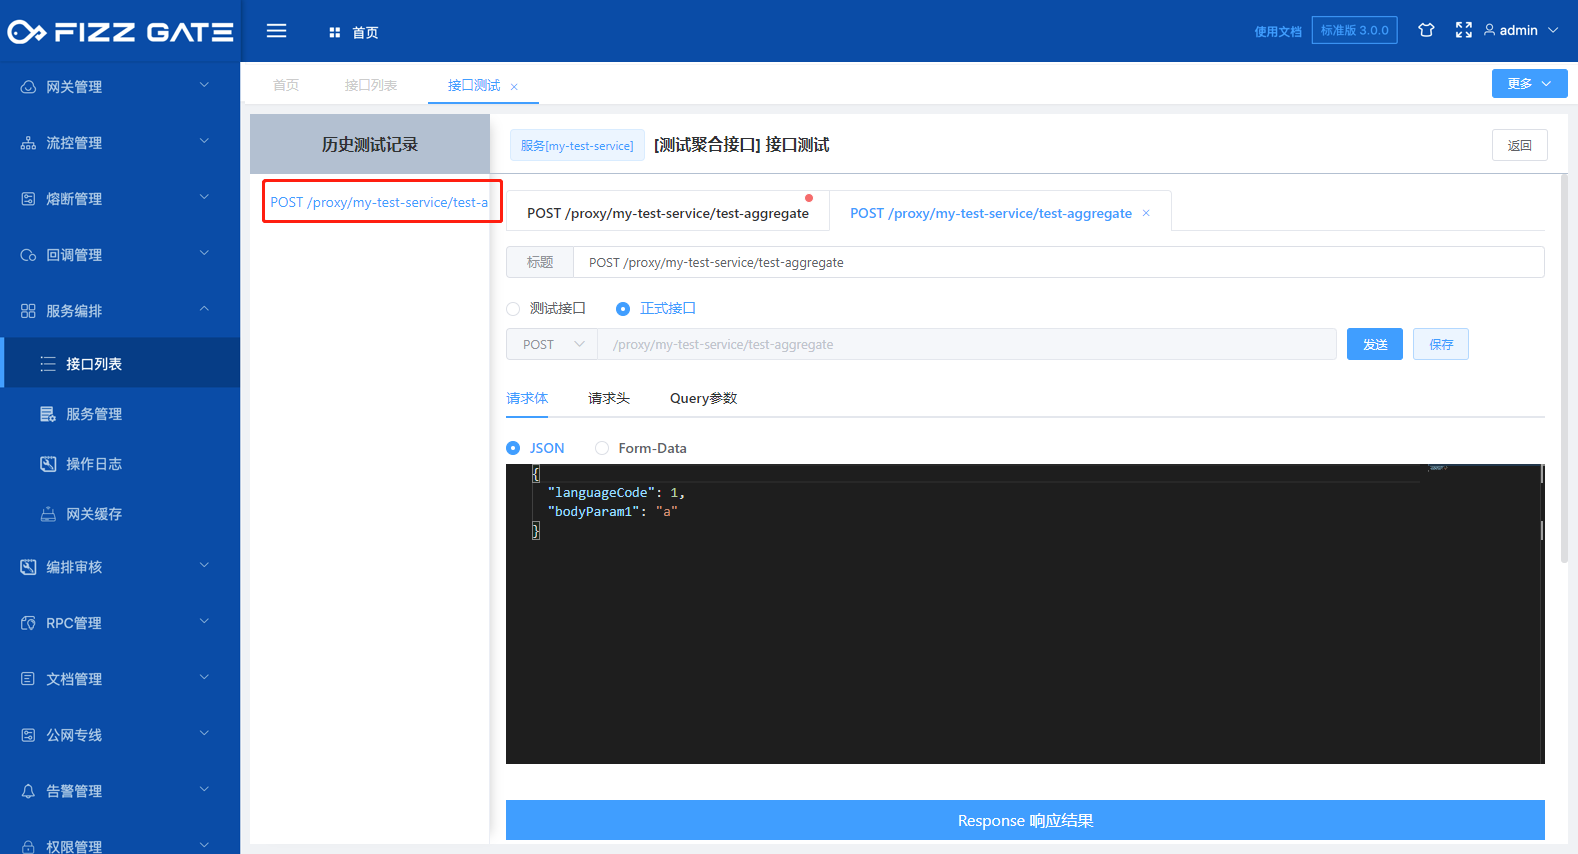The height and width of the screenshot is (854, 1578).
Task: Click the RPC管理 icon
Action: pos(28,623)
